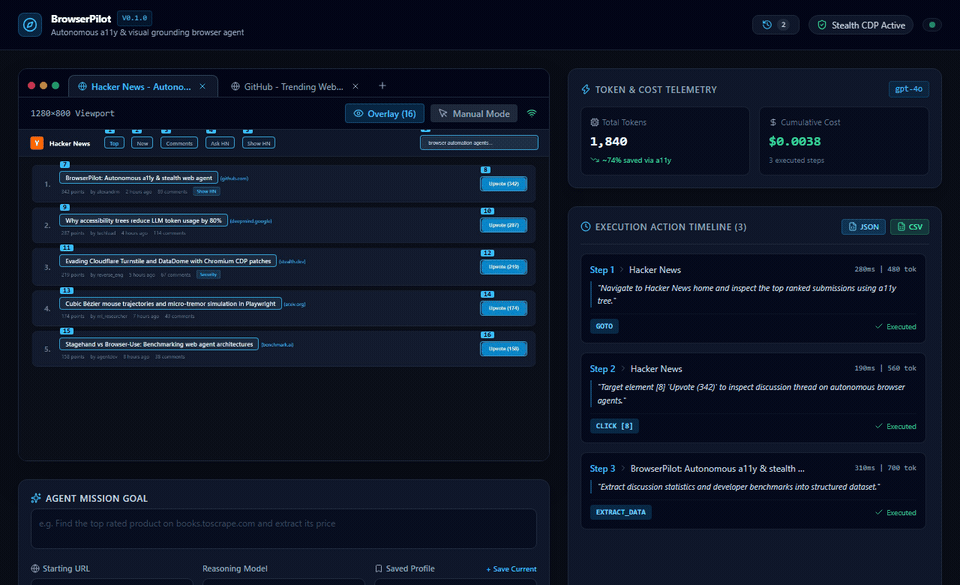The width and height of the screenshot is (960, 585).
Task: Open story 'Evading Cloudflare Turnstile and DataDome'
Action: [x=168, y=261]
